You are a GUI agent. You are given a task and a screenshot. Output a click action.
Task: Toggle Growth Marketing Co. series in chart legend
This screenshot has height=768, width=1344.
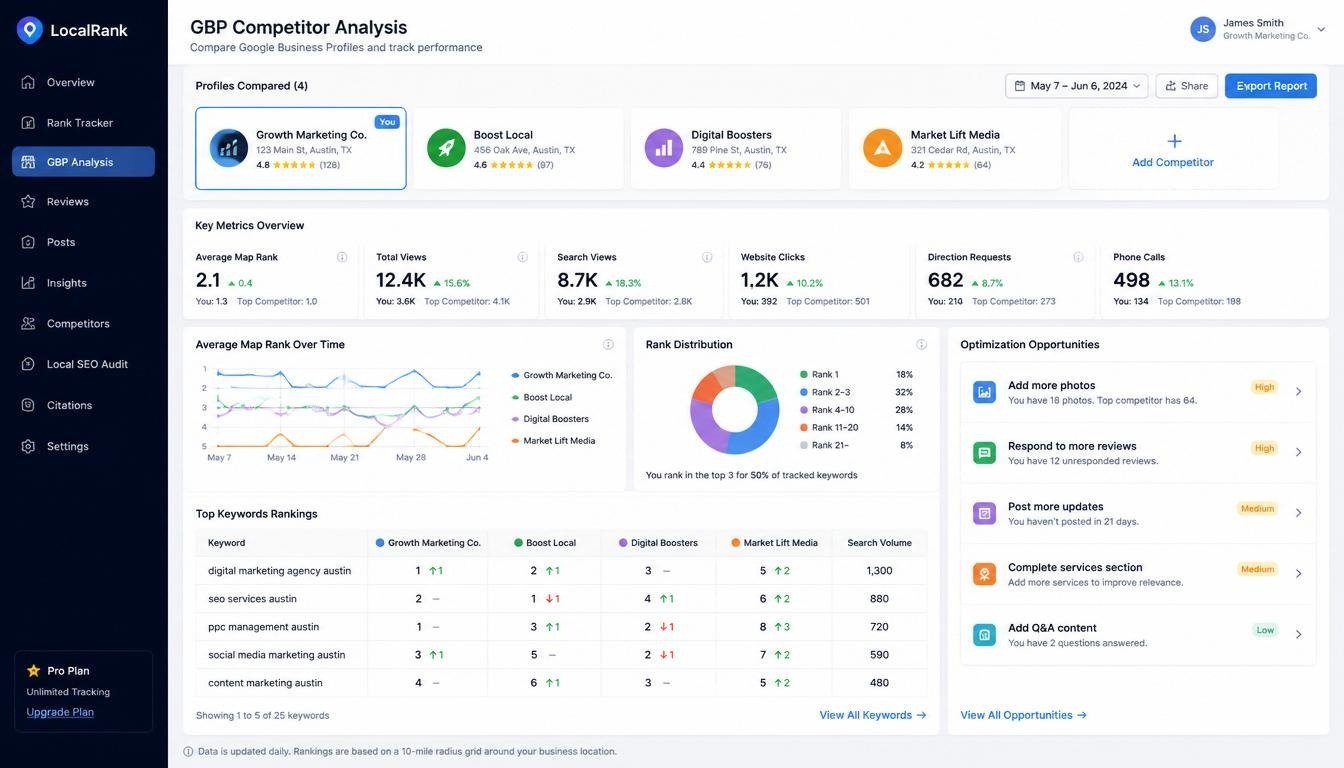(x=561, y=375)
